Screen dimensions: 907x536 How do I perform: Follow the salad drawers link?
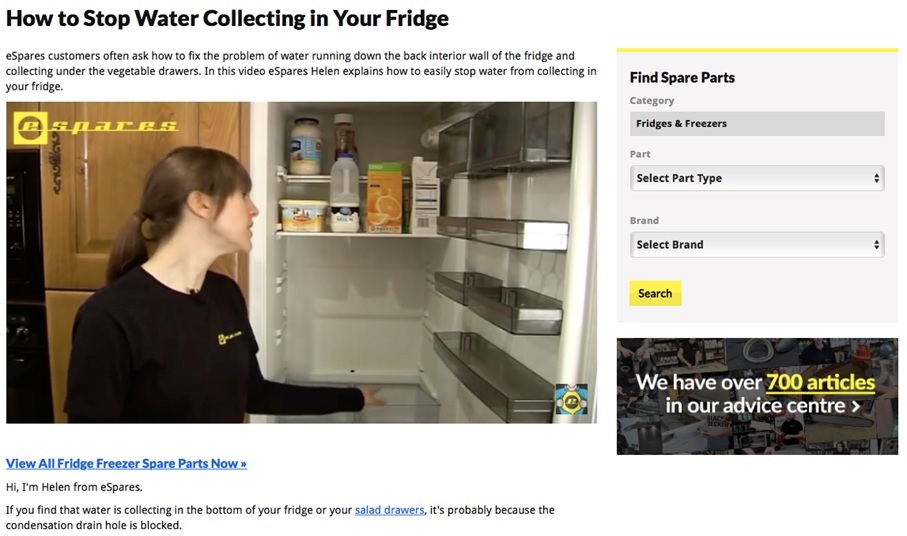[389, 510]
